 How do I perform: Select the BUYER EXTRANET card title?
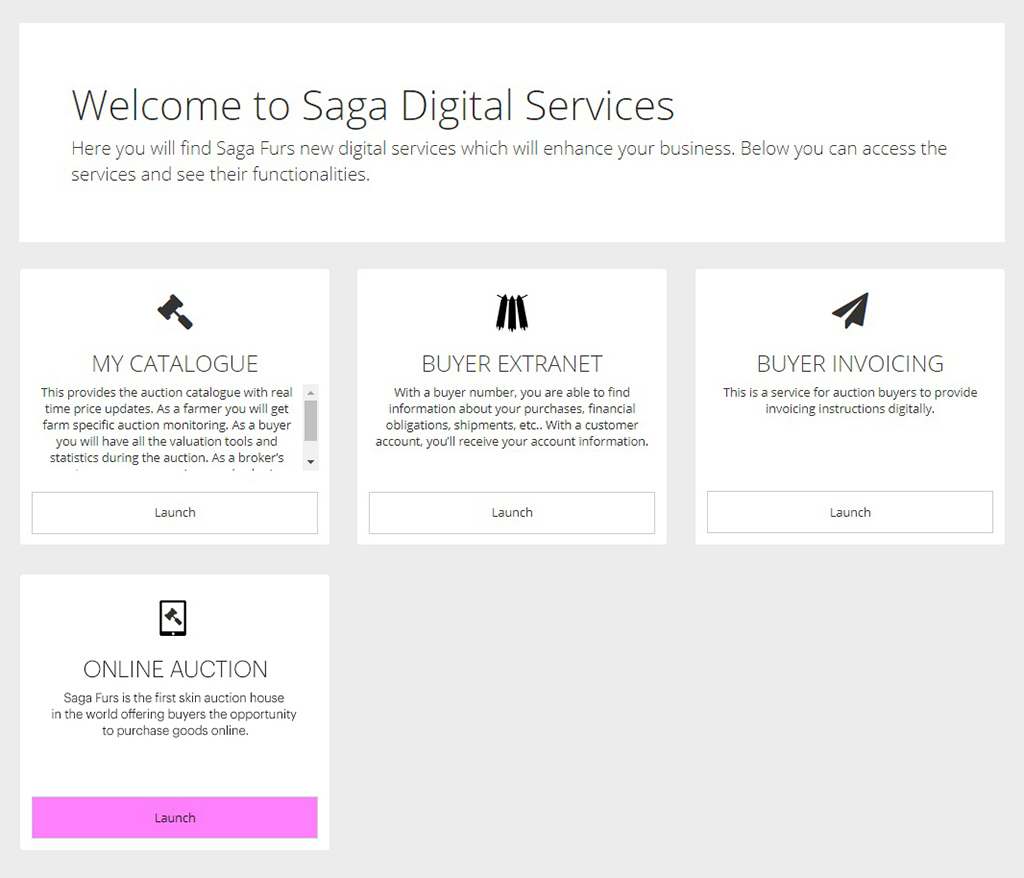512,363
